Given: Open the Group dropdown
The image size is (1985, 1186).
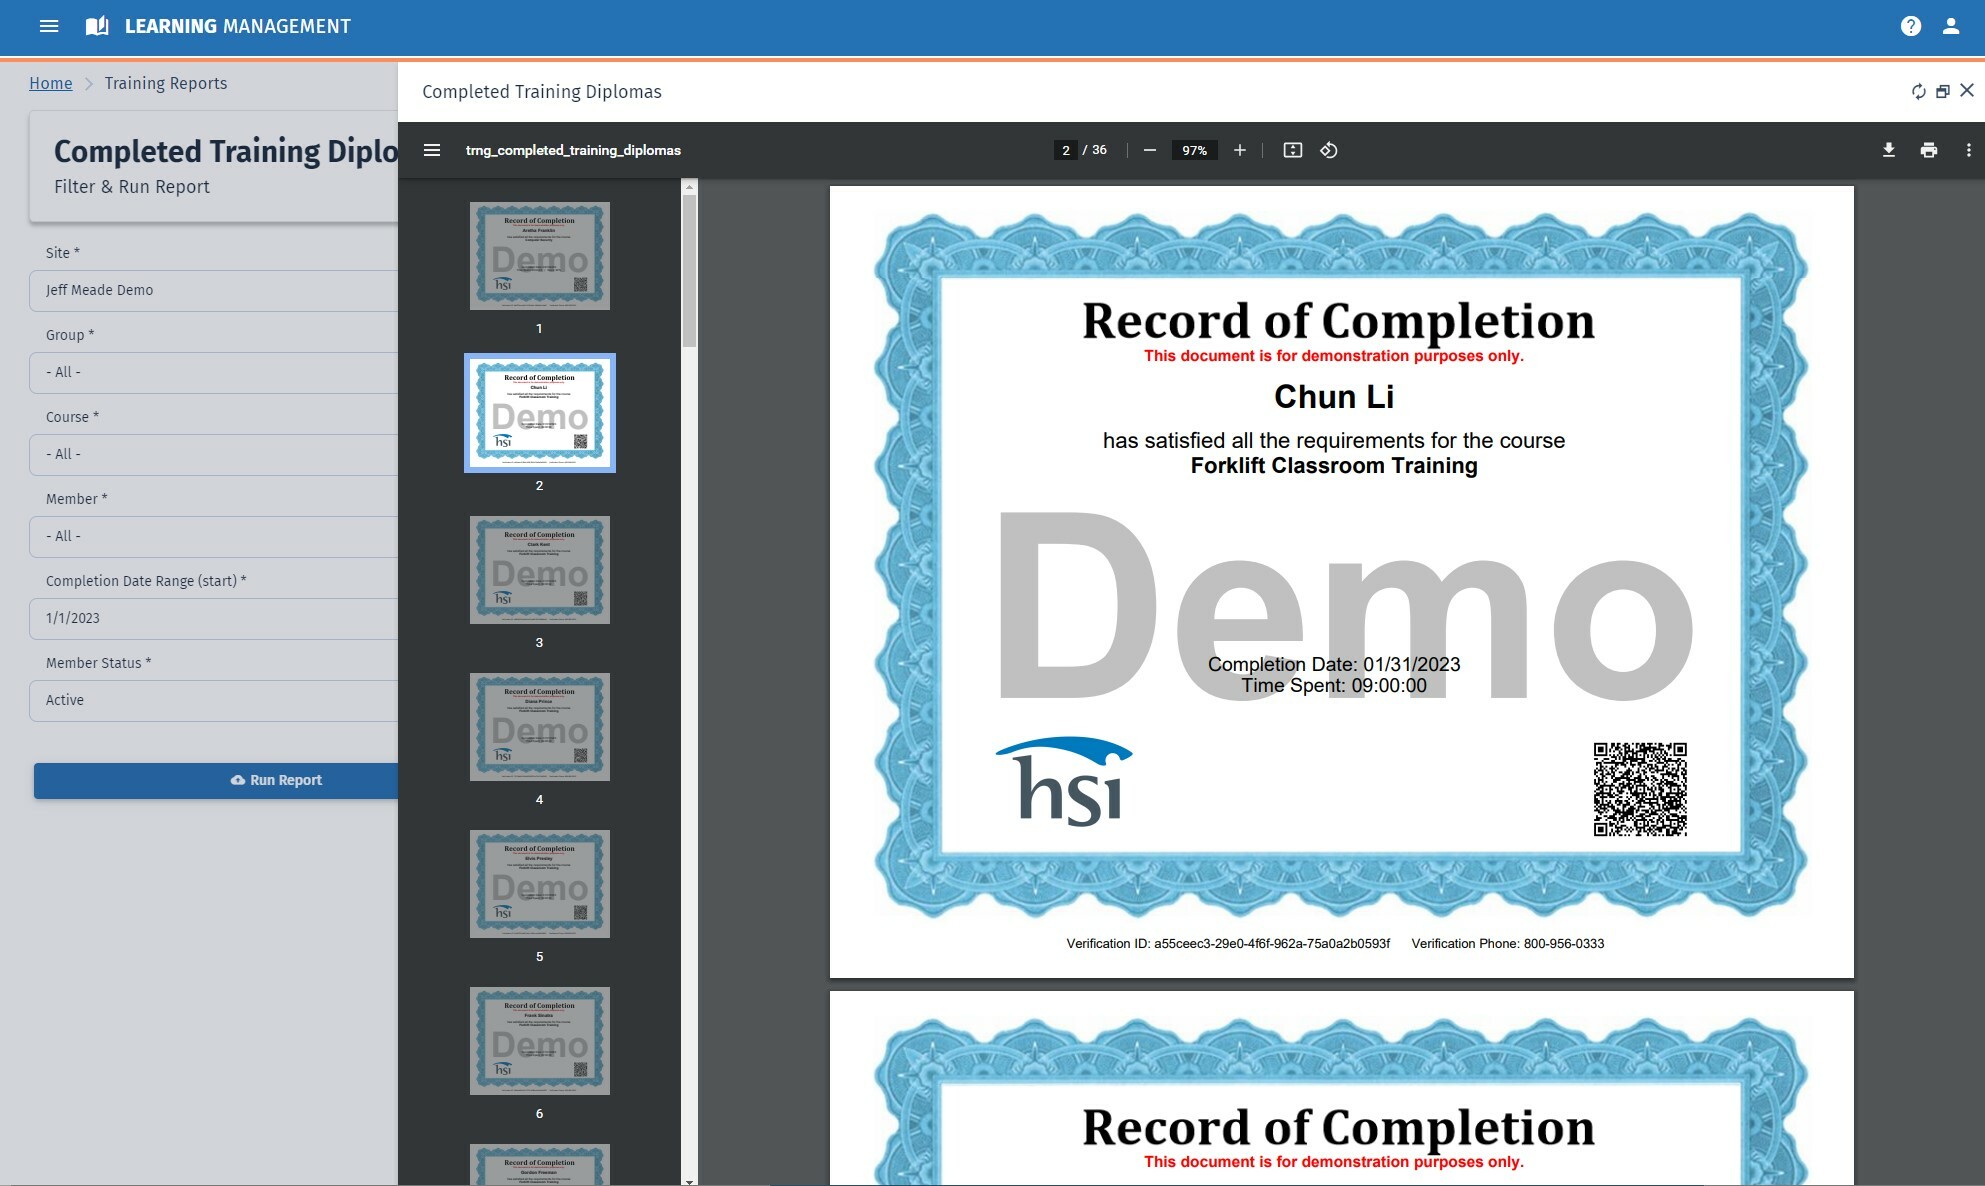Looking at the screenshot, I should 214,372.
